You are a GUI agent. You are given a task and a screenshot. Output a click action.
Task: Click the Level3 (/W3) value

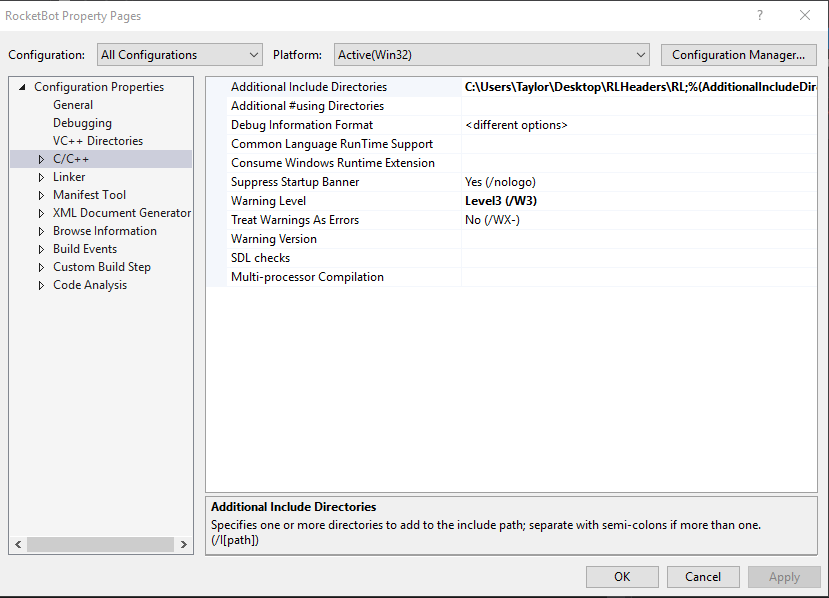point(501,201)
